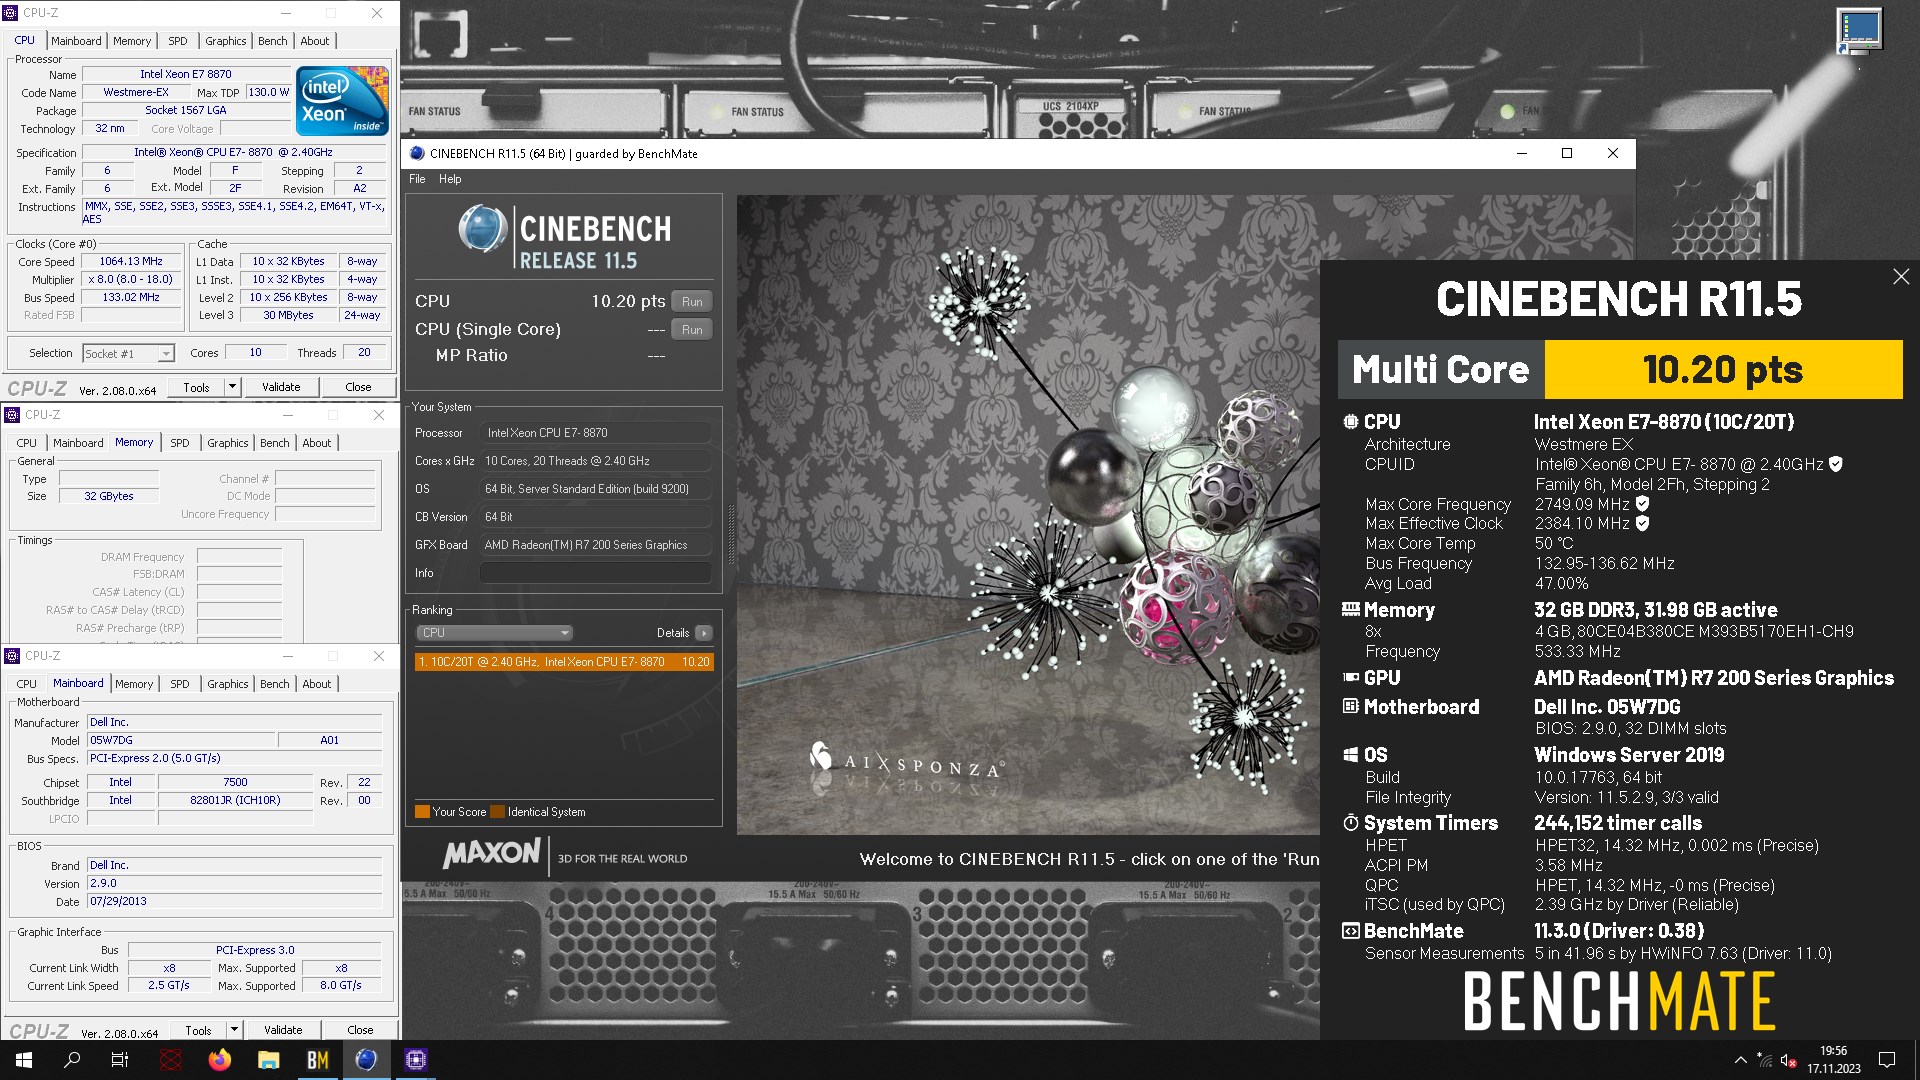Screen dimensions: 1920x1080
Task: Click the Memory CPU-Z window title icon
Action: 13,415
